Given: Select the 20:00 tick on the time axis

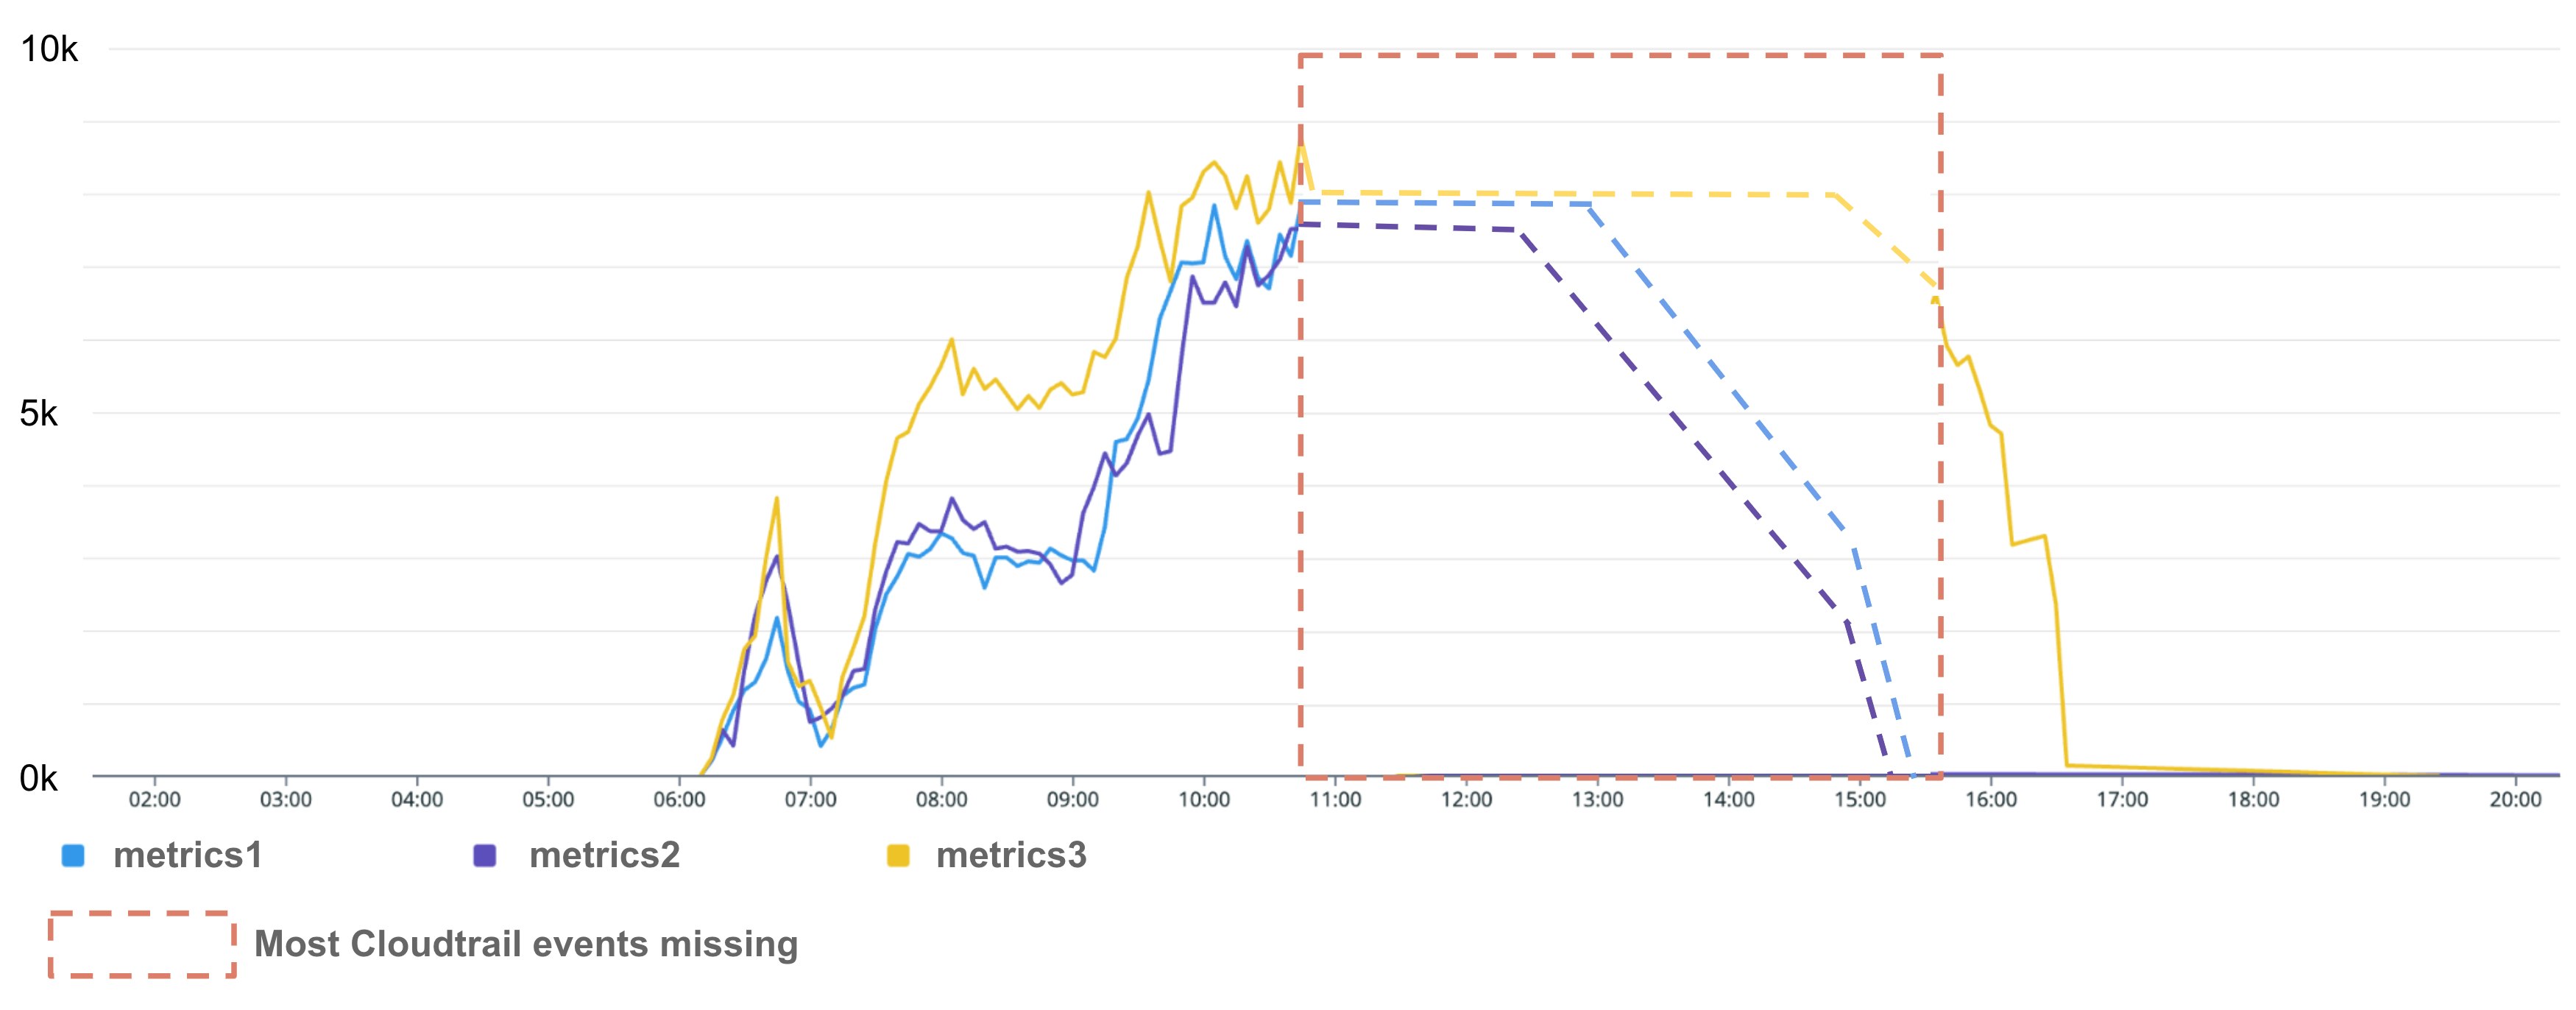Looking at the screenshot, I should pos(2515,800).
